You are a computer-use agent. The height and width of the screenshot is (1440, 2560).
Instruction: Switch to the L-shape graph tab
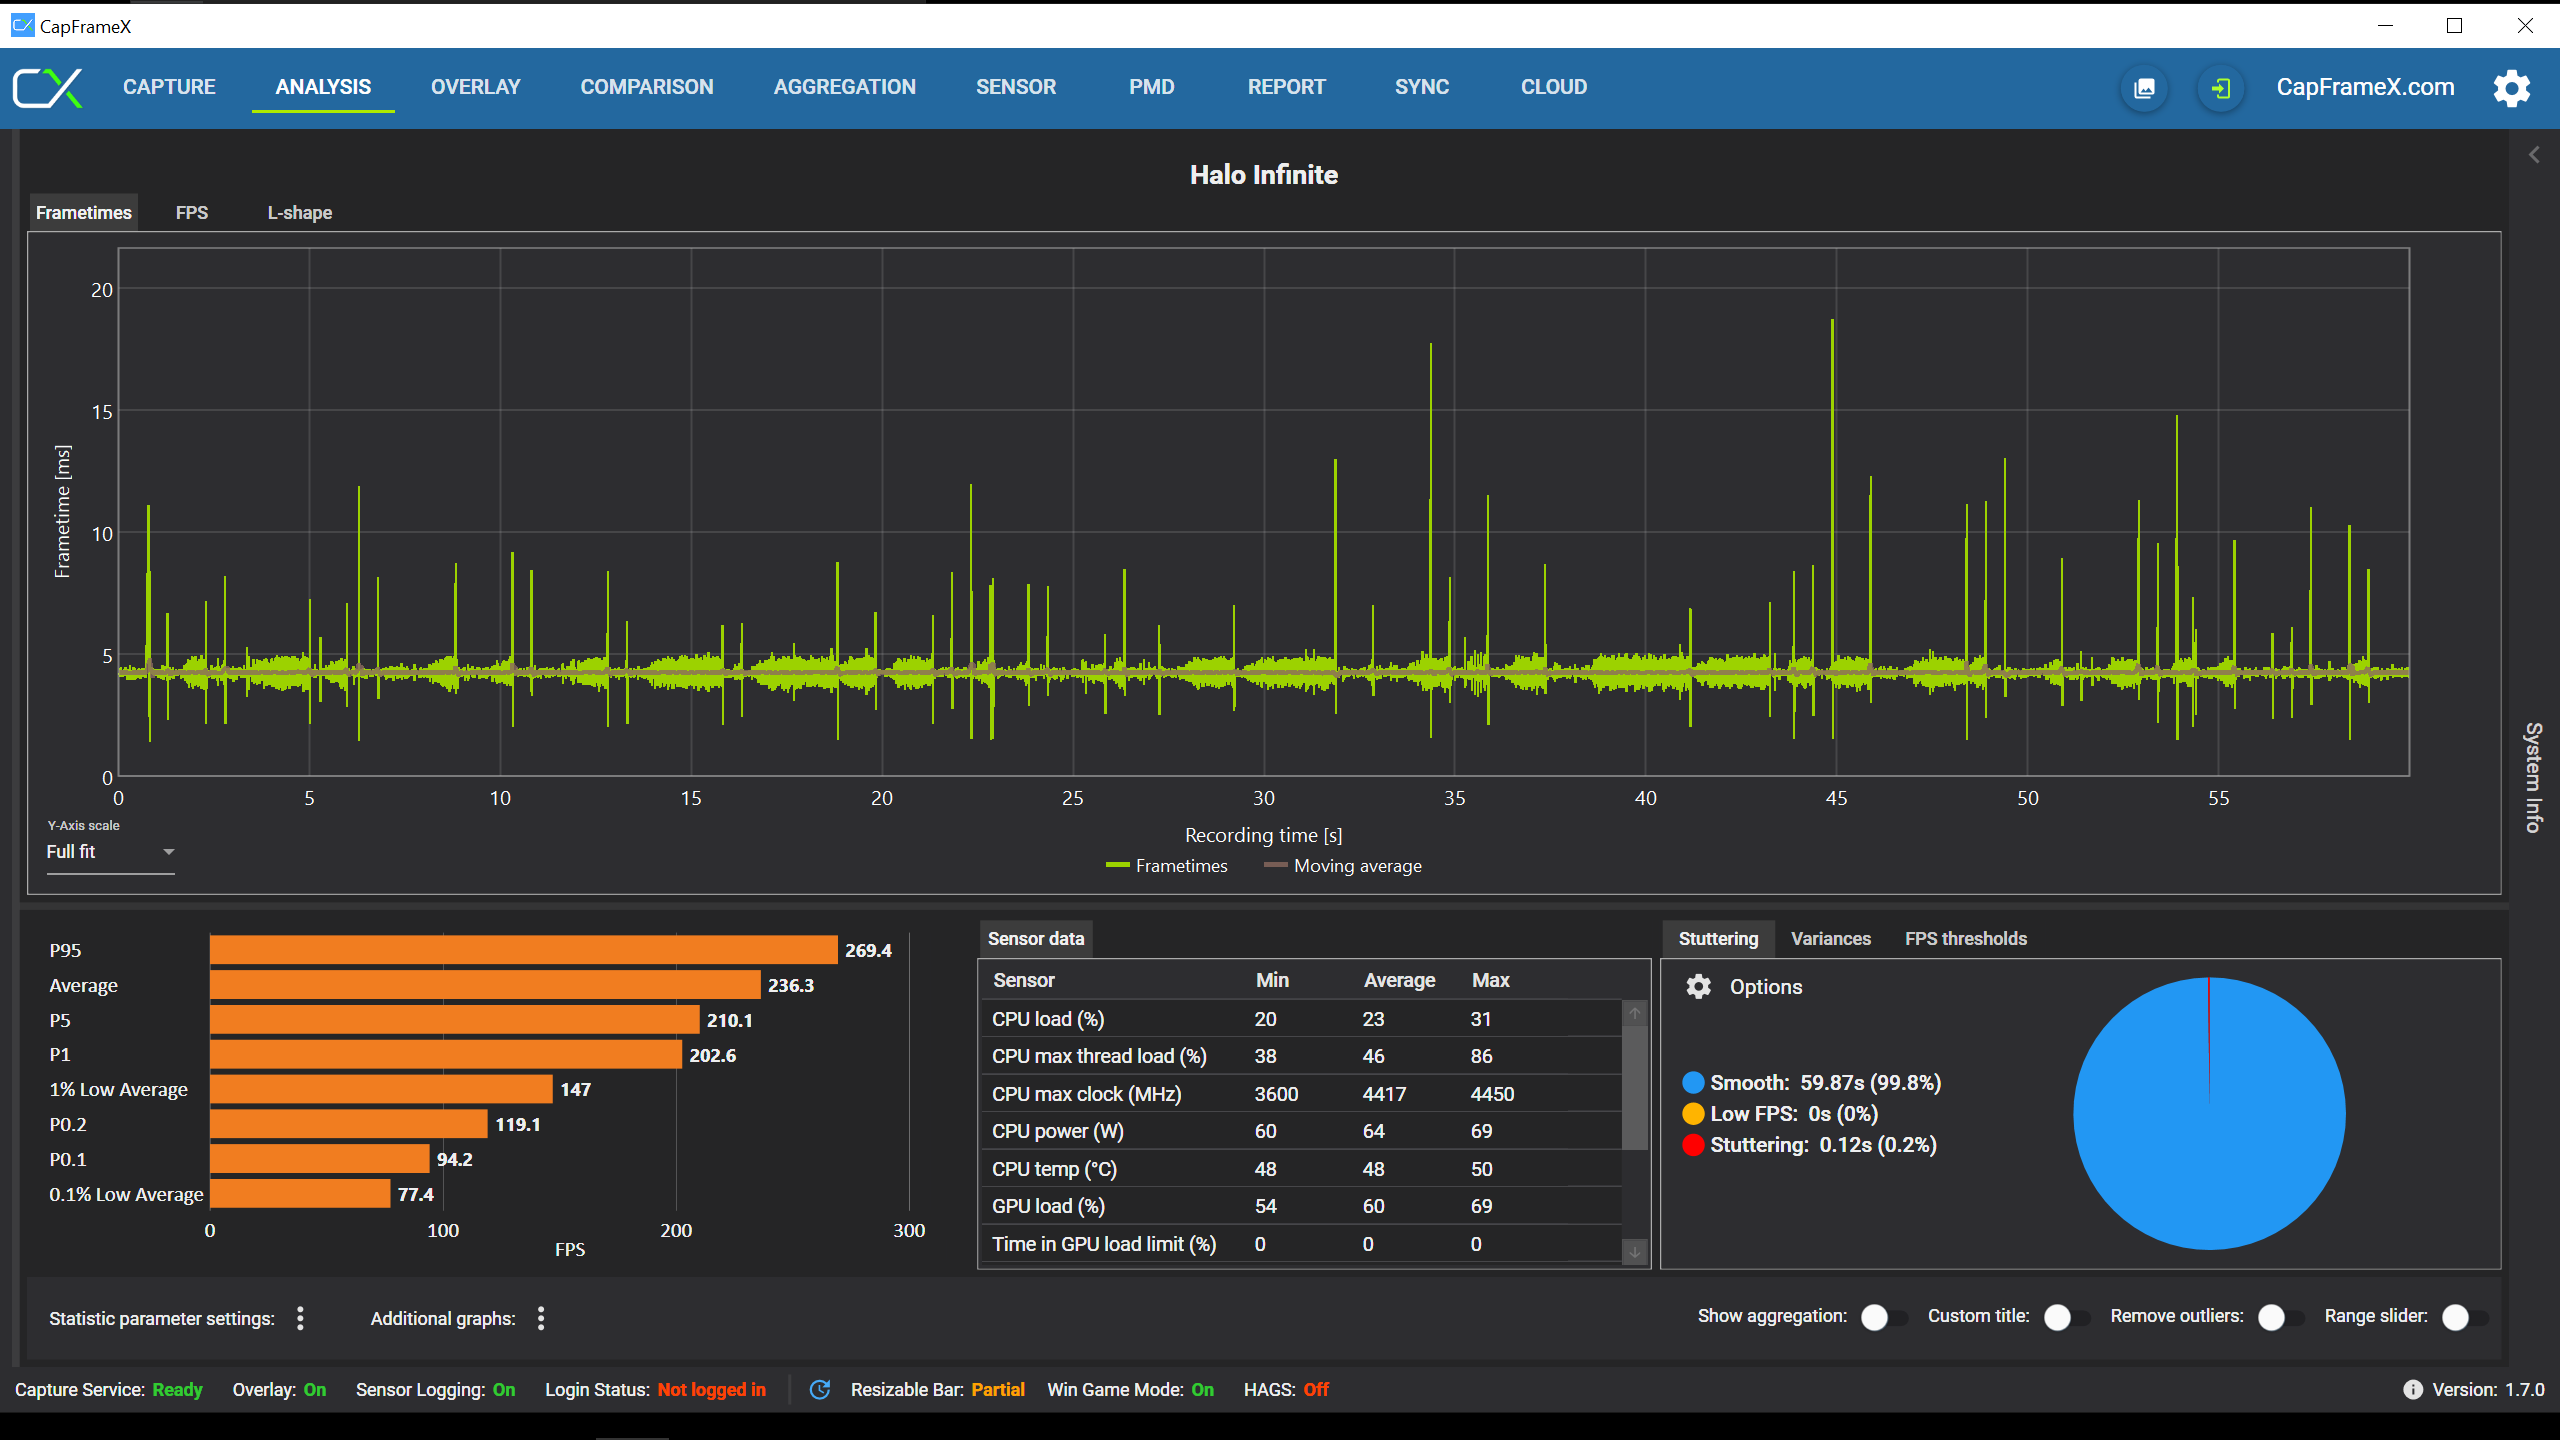click(300, 212)
